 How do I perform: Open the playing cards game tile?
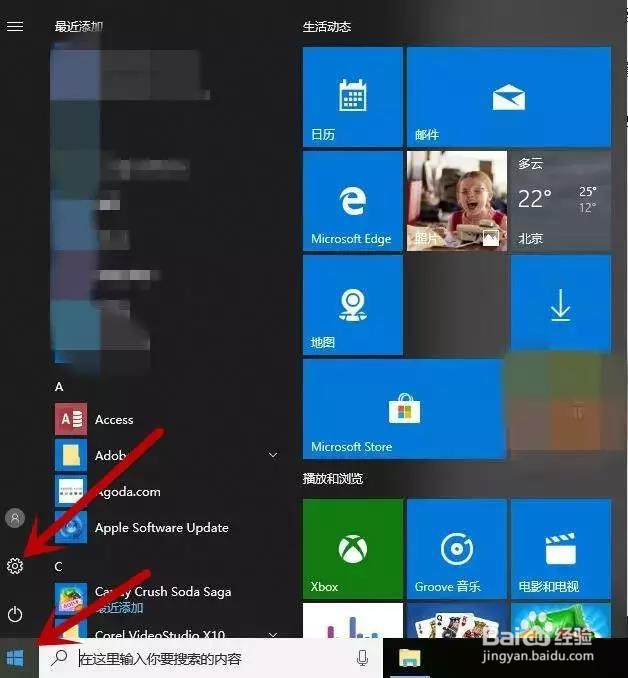tap(457, 621)
